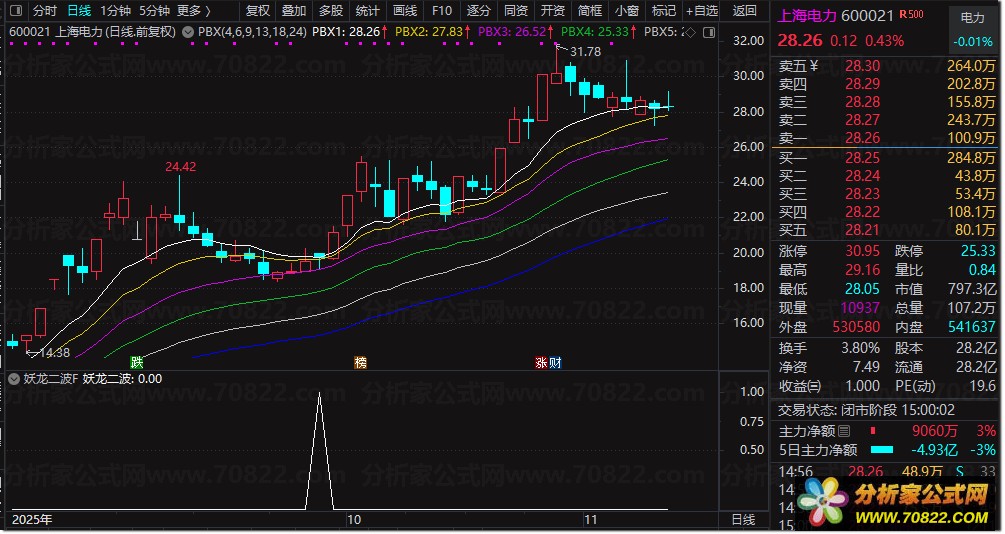The height and width of the screenshot is (534, 1005).
Task: Click 市值 value 797.3亿
Action: [972, 289]
